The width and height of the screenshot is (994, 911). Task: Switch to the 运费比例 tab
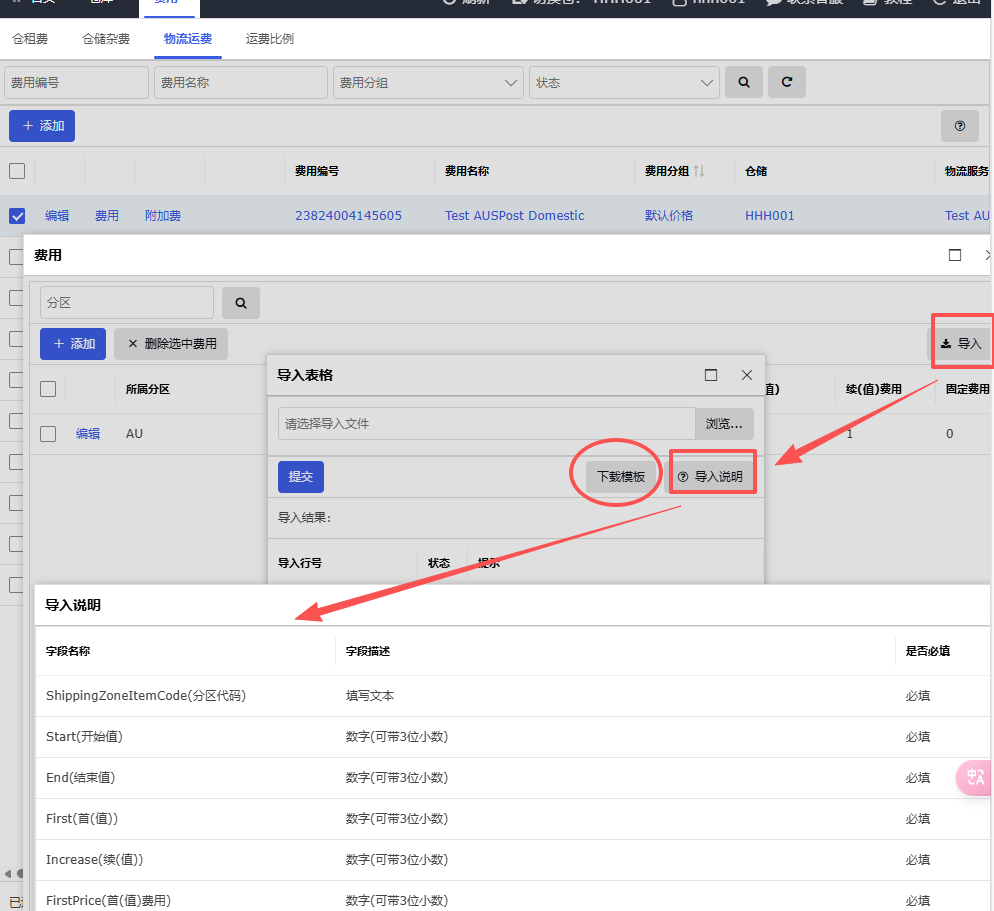270,39
